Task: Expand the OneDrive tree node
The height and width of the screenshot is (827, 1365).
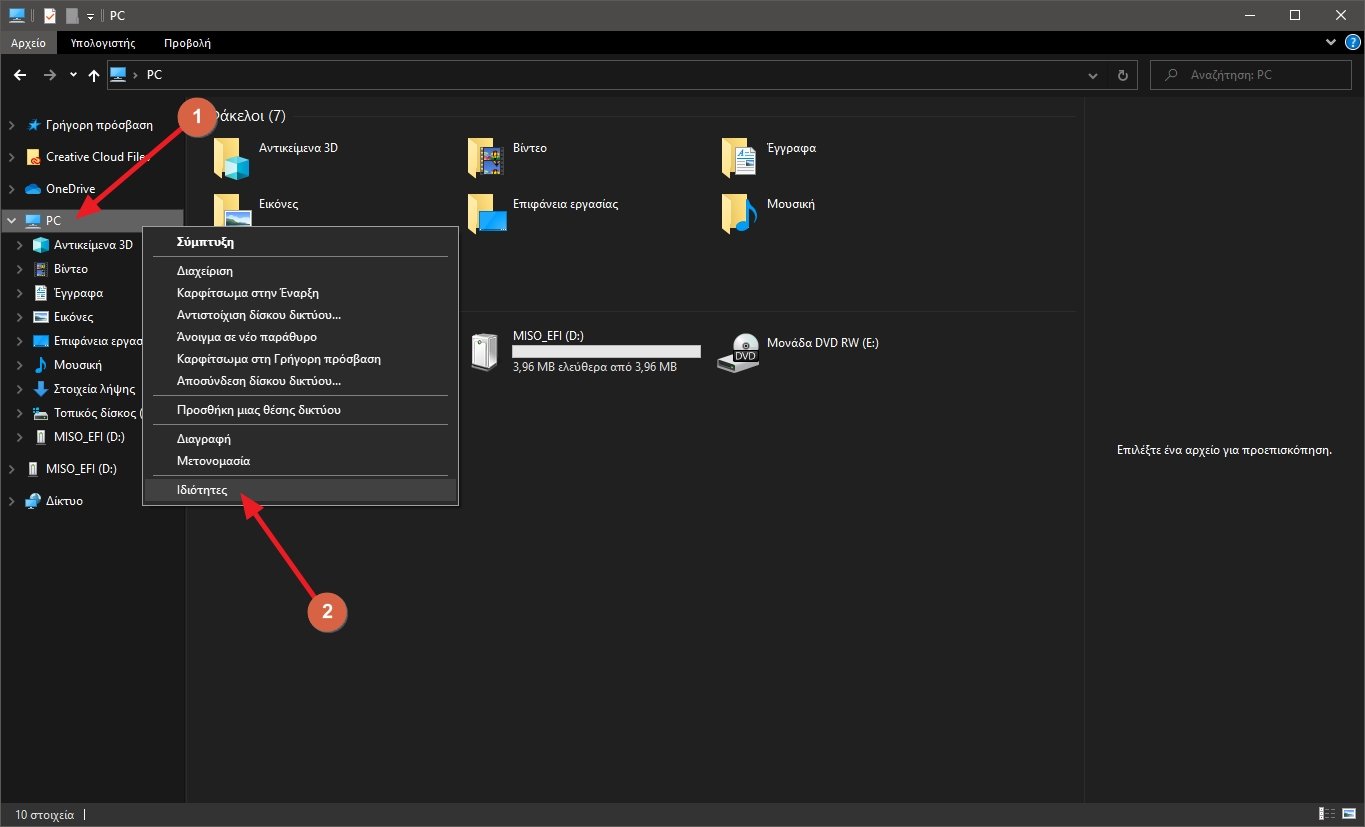Action: tap(11, 189)
